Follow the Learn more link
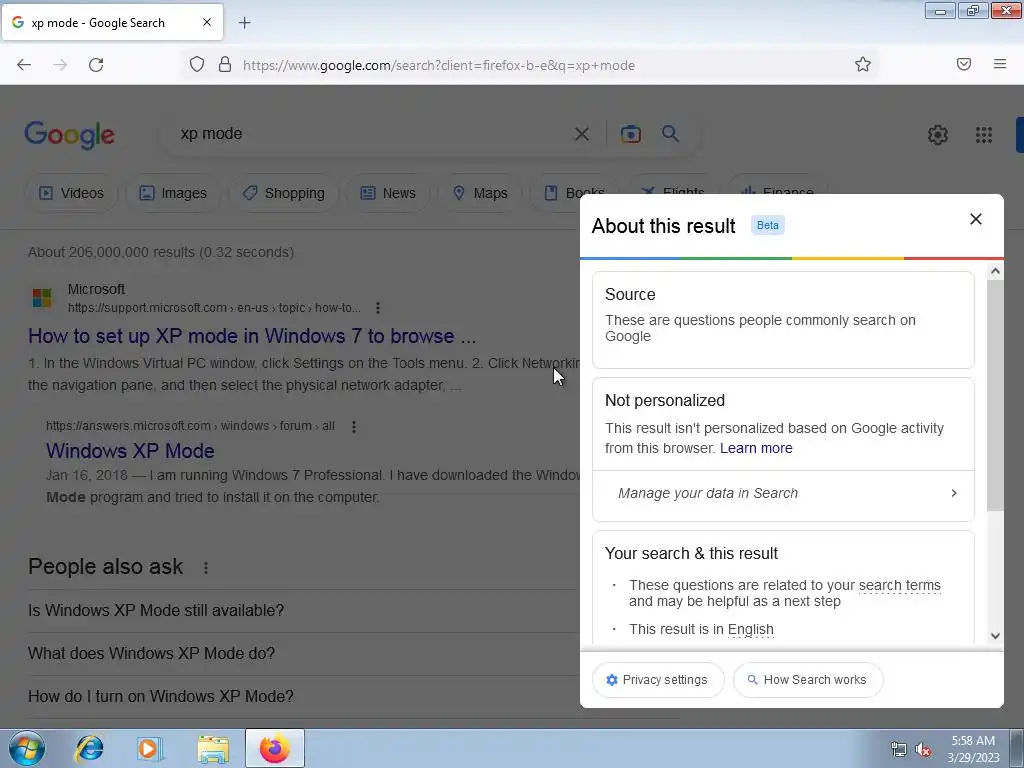 (756, 449)
